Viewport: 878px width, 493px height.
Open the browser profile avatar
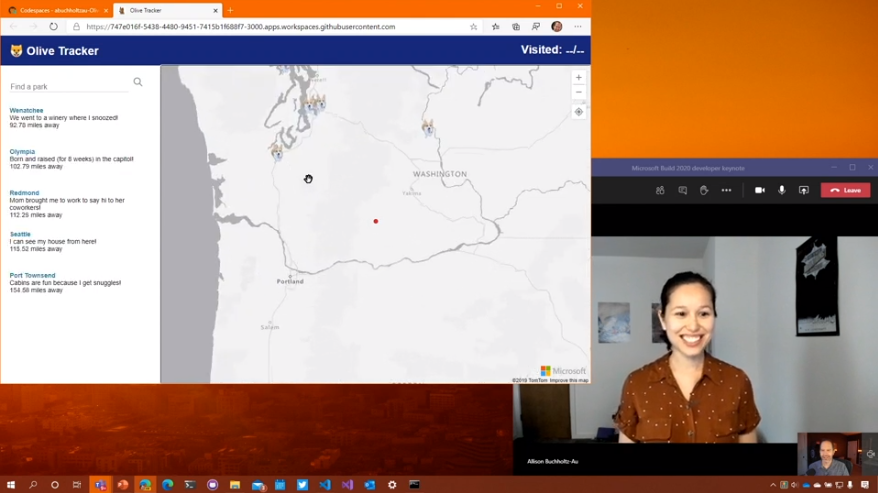557,26
